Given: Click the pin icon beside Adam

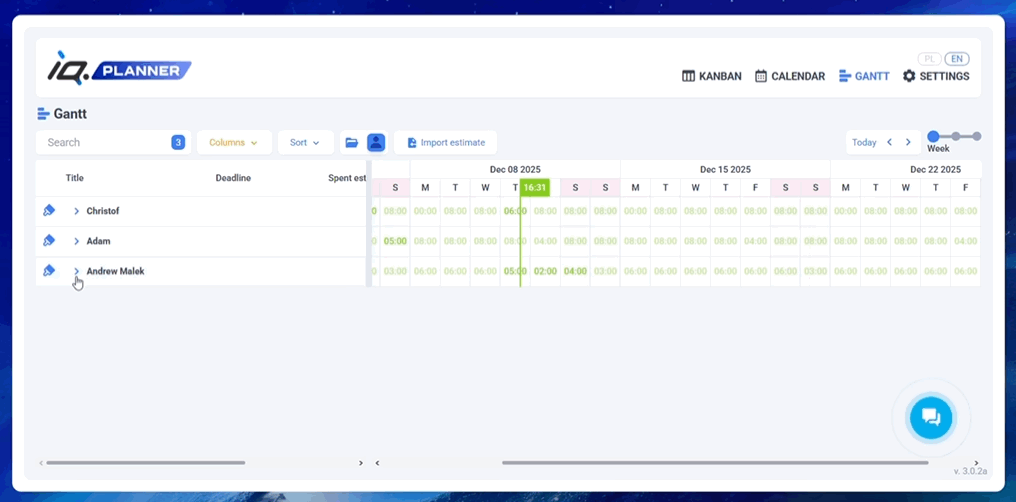Looking at the screenshot, I should (x=48, y=241).
